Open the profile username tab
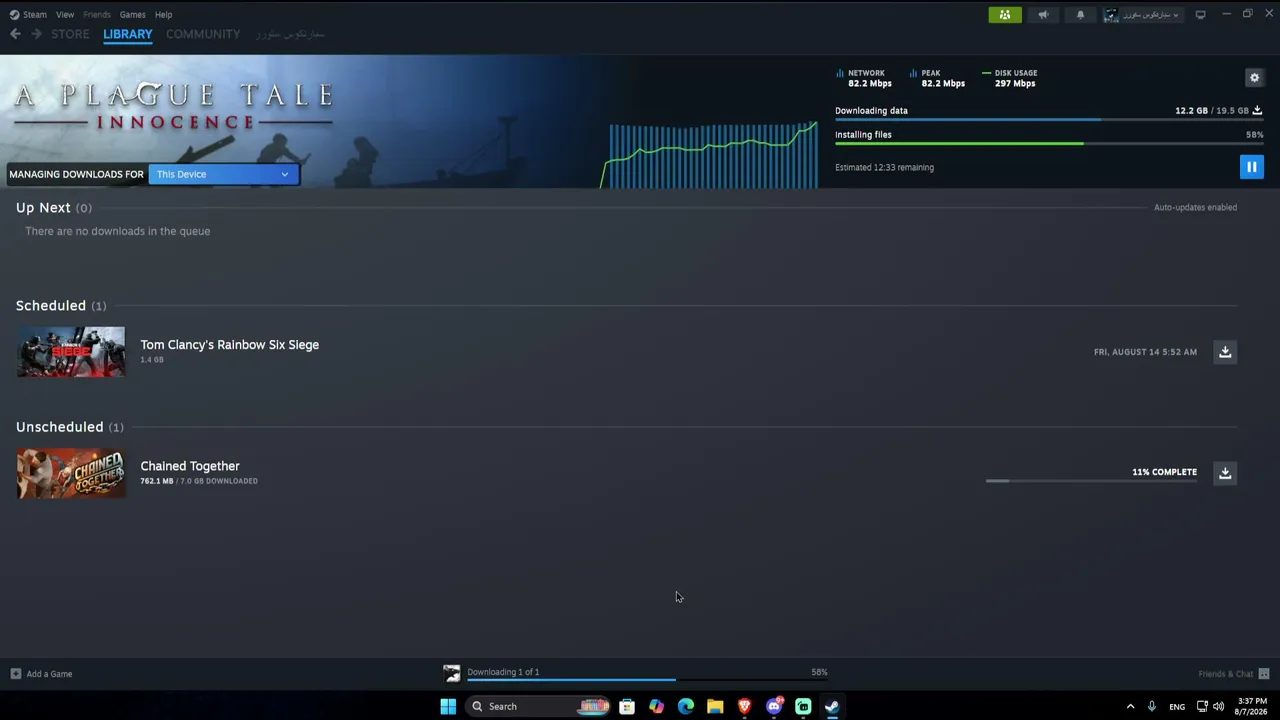 coord(290,34)
